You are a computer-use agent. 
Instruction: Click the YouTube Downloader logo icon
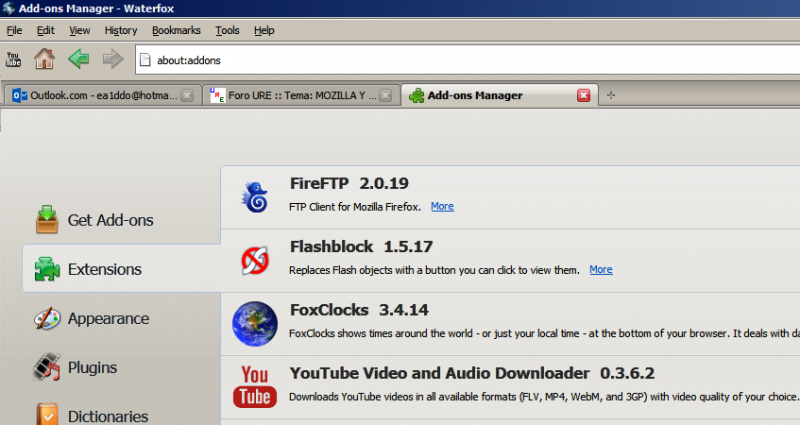[x=255, y=386]
